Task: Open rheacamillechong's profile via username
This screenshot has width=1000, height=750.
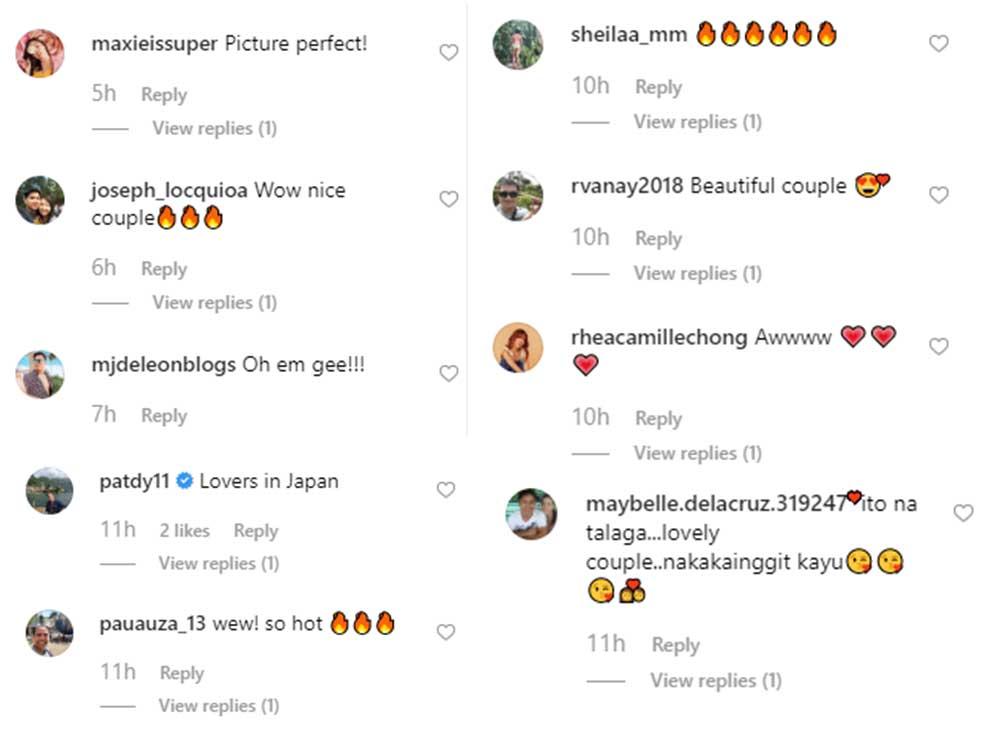Action: 659,338
